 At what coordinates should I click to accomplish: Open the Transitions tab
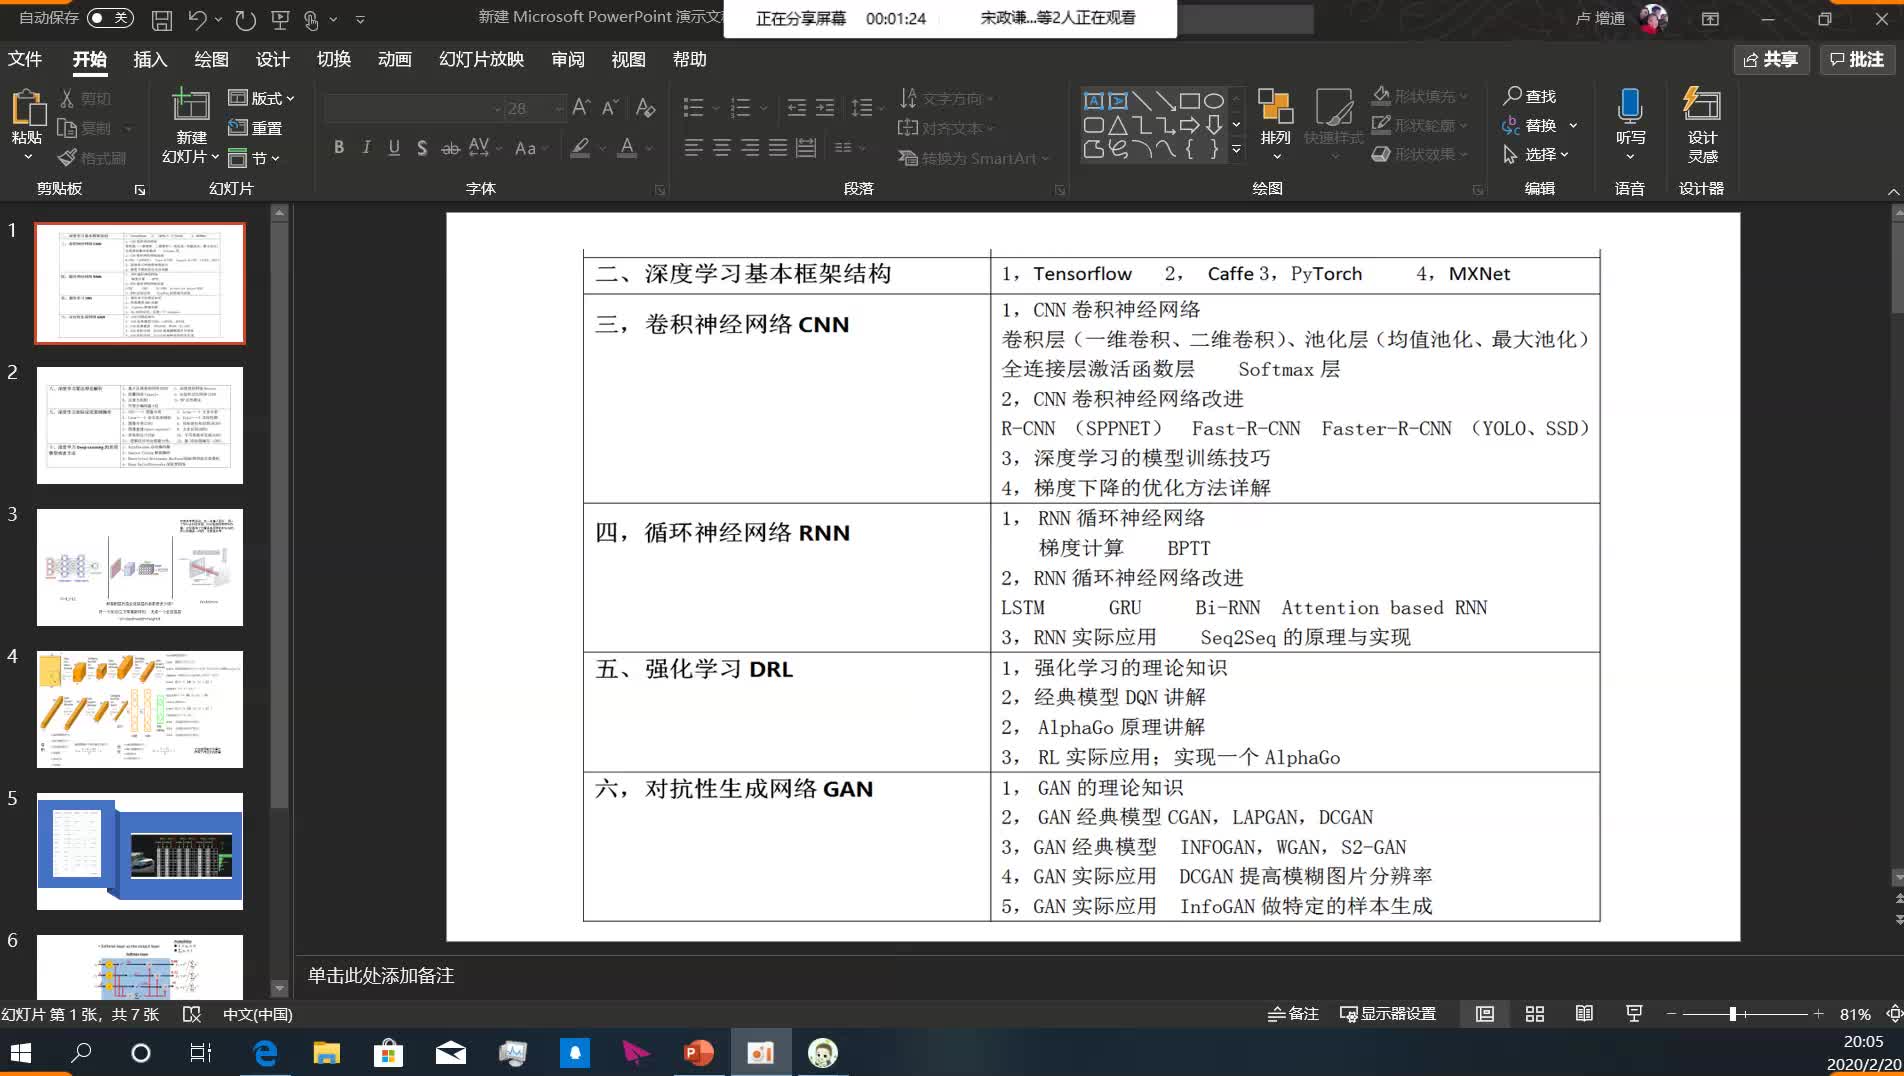point(334,59)
